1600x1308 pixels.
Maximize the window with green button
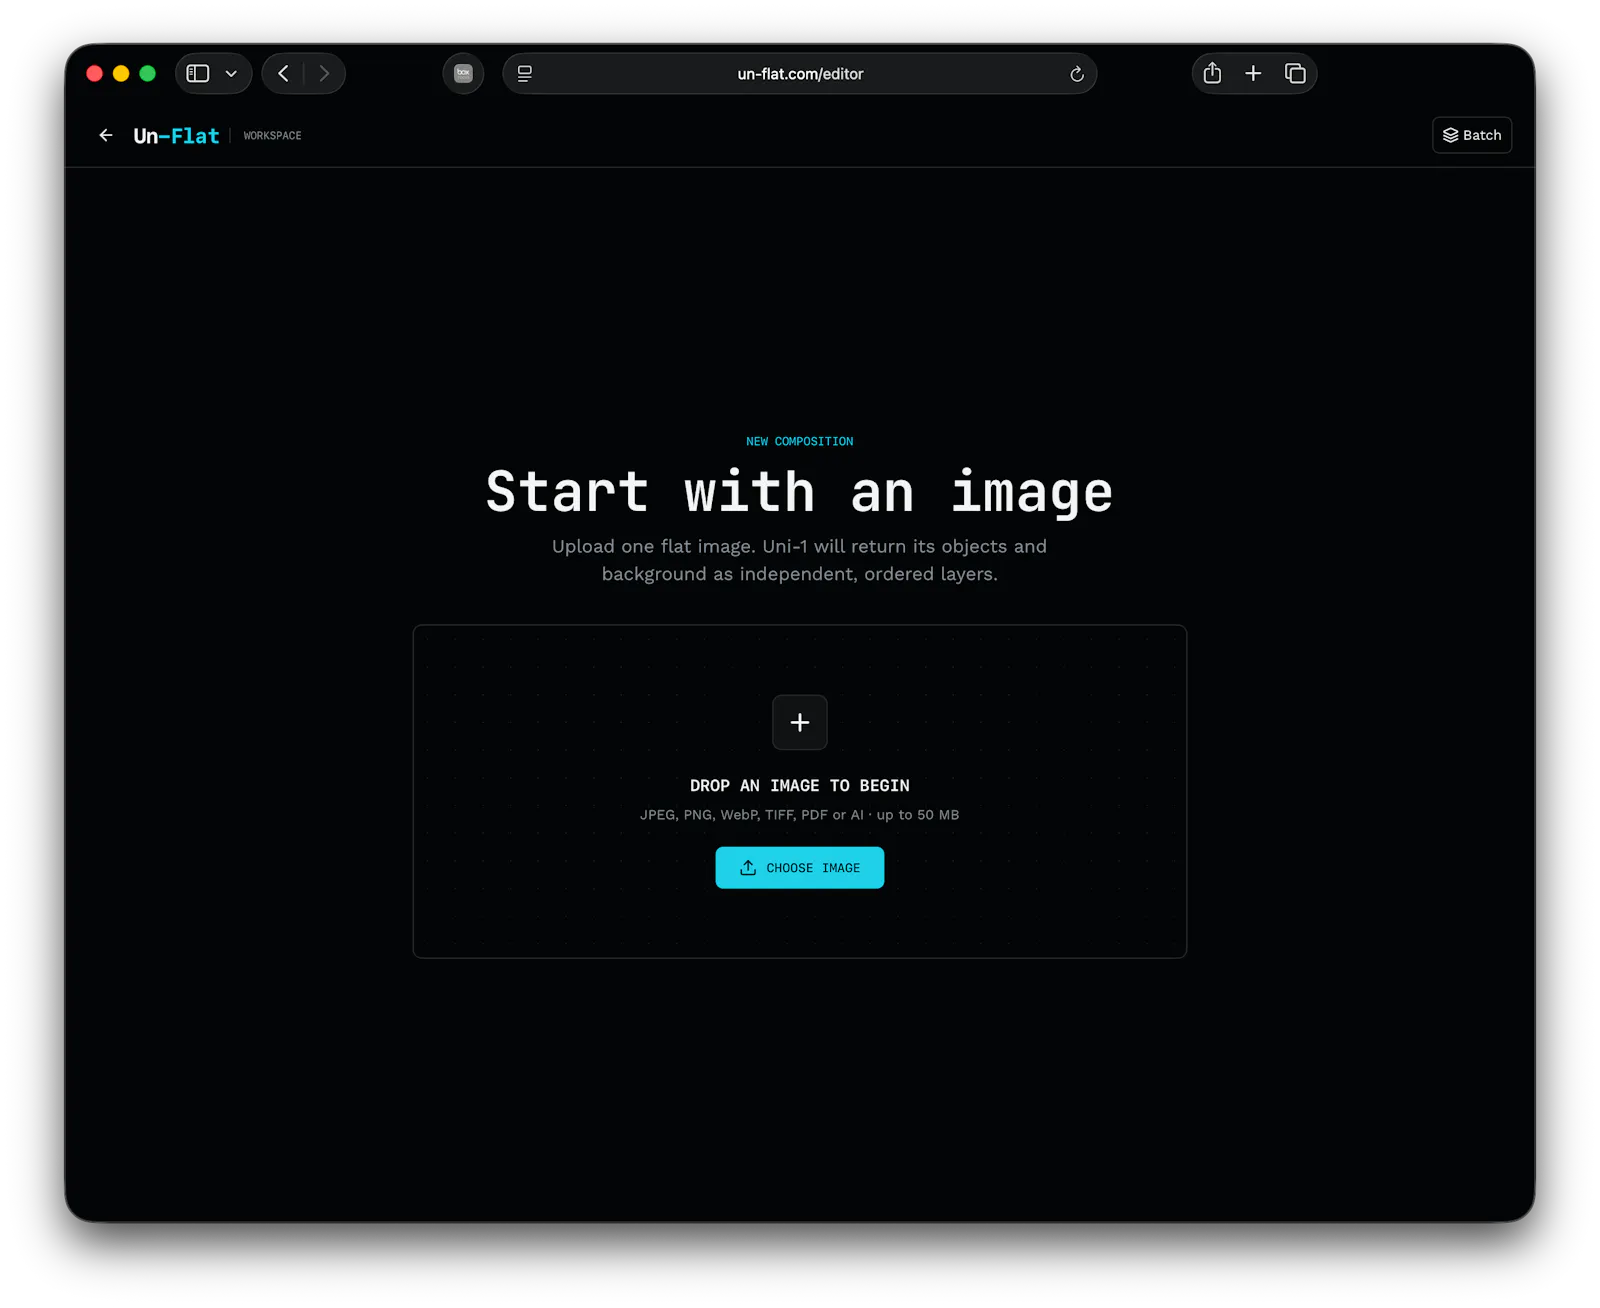point(148,74)
